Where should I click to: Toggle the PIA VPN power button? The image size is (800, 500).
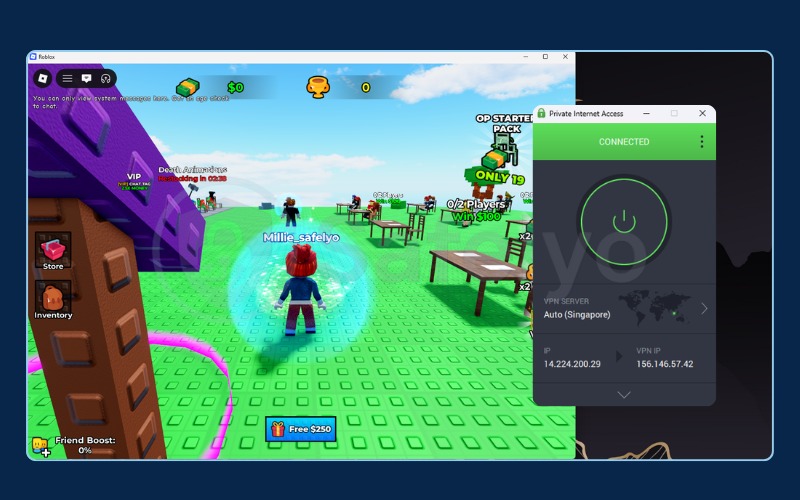point(624,221)
